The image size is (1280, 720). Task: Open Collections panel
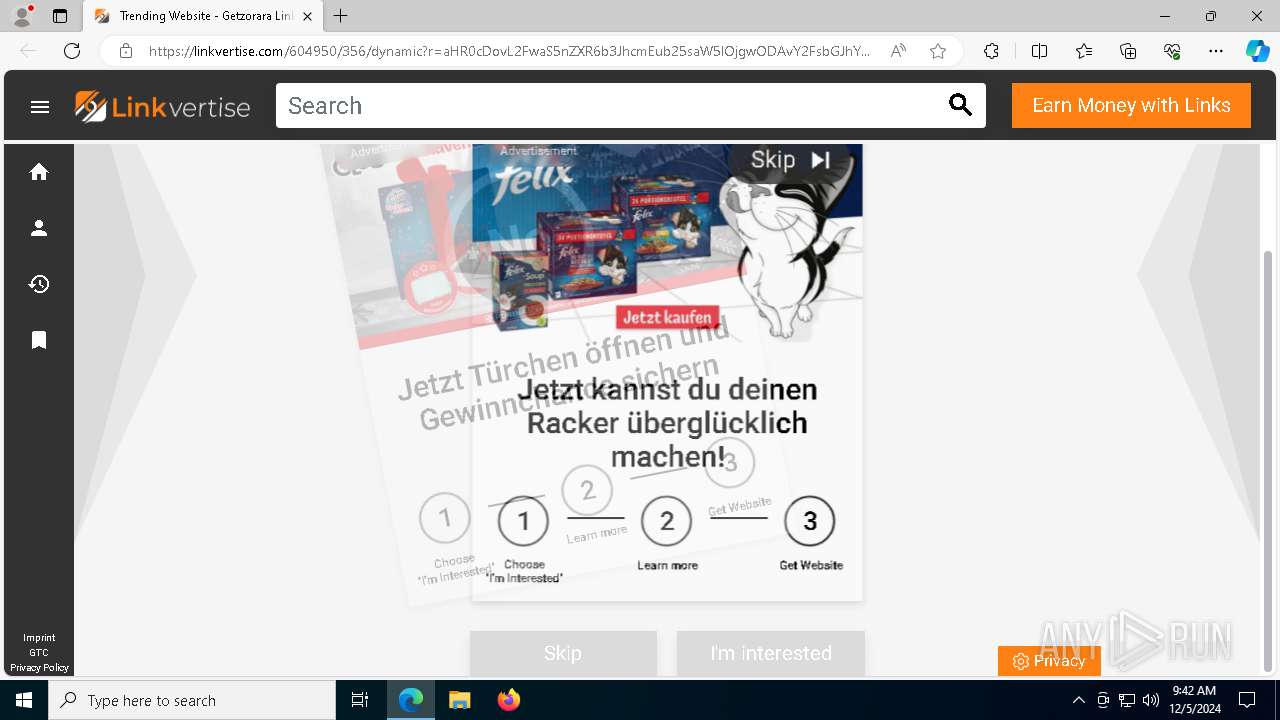tap(1128, 51)
